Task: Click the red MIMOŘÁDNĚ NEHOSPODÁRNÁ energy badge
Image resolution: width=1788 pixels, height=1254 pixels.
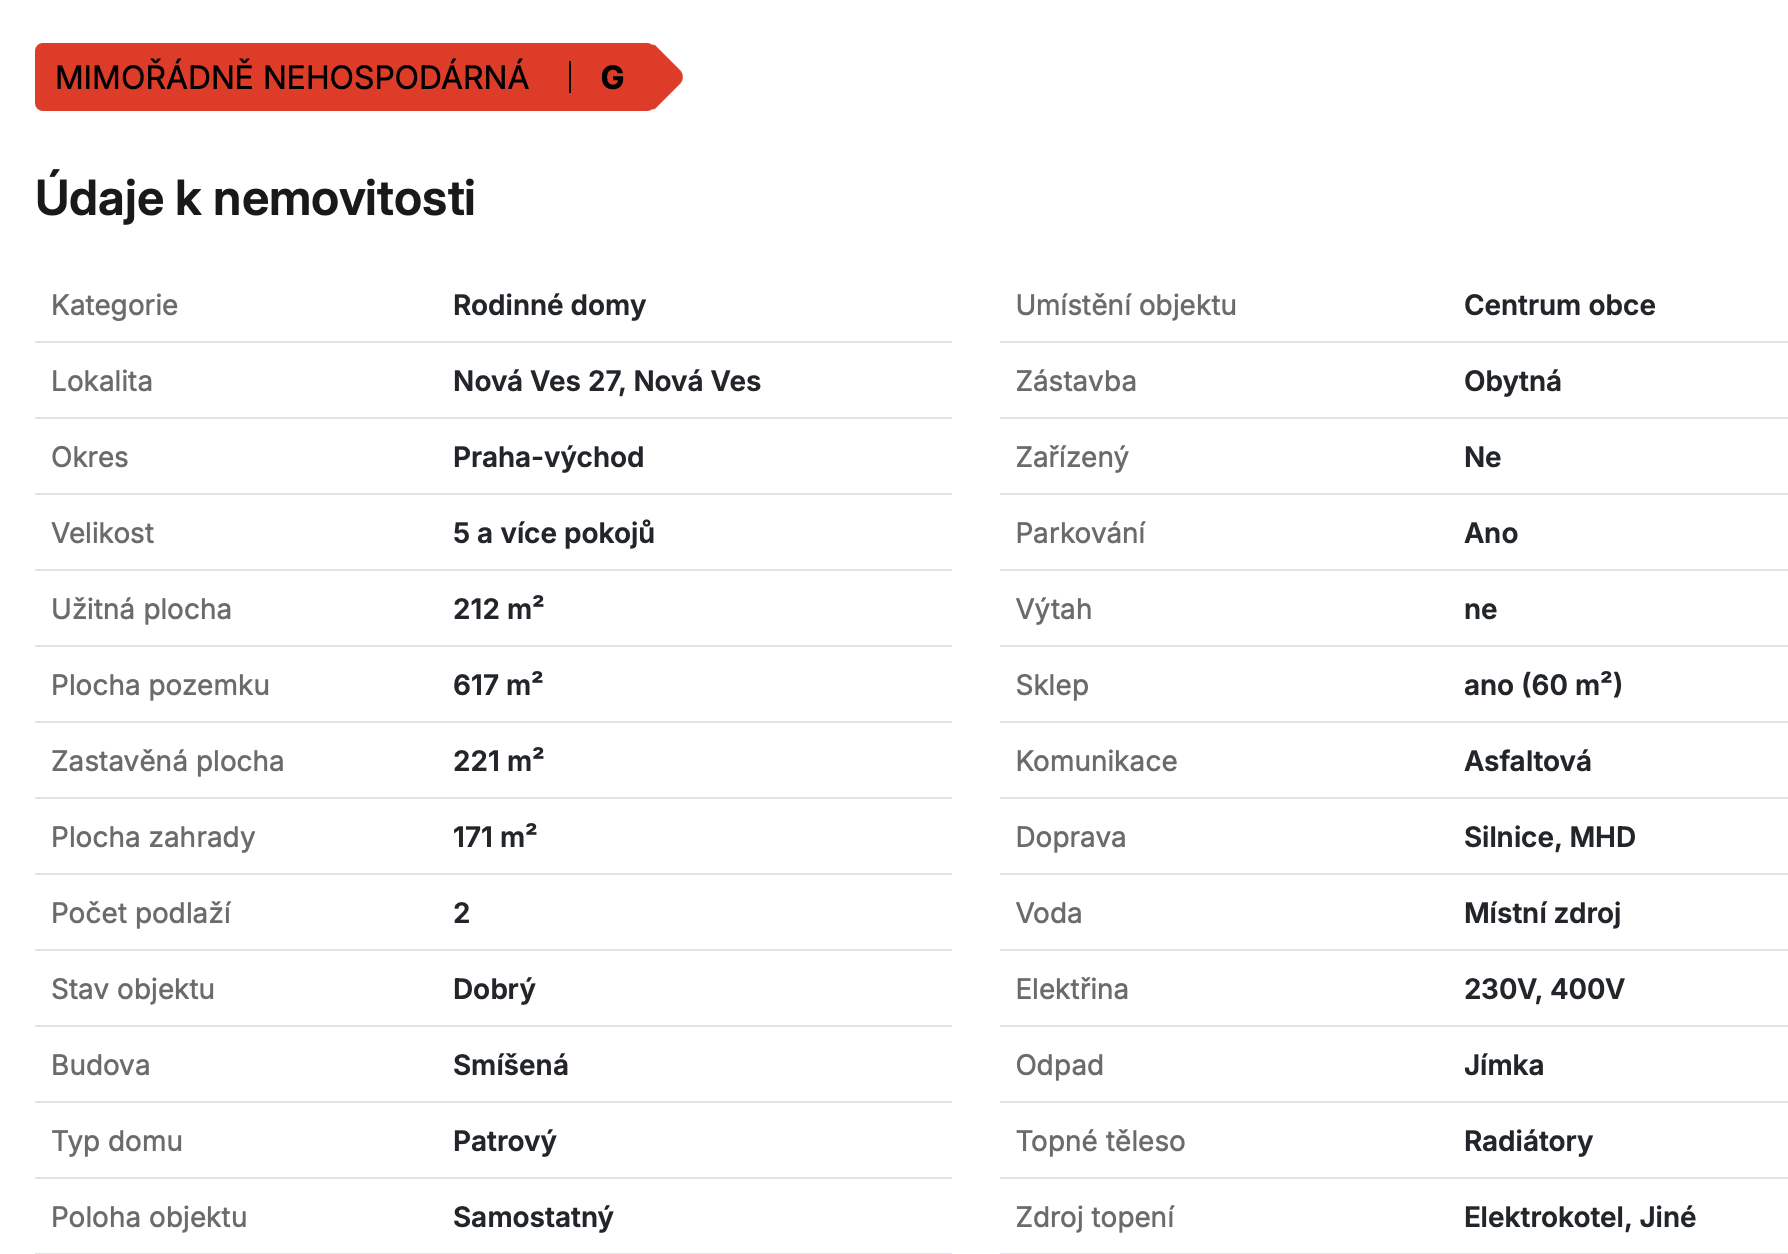Action: point(358,77)
